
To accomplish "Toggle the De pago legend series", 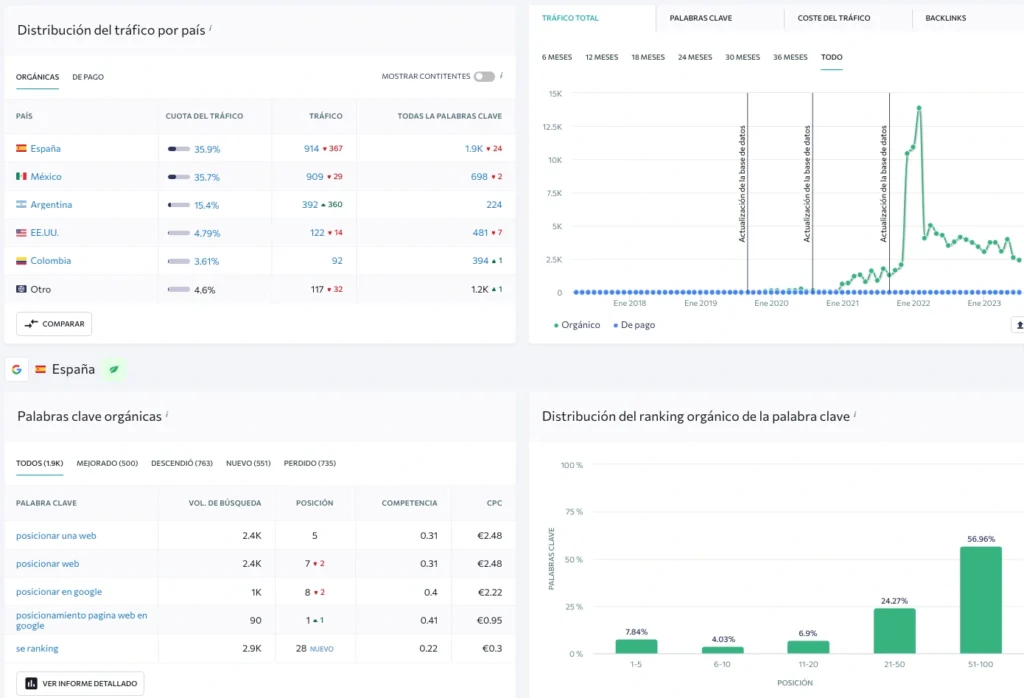I will (634, 325).
